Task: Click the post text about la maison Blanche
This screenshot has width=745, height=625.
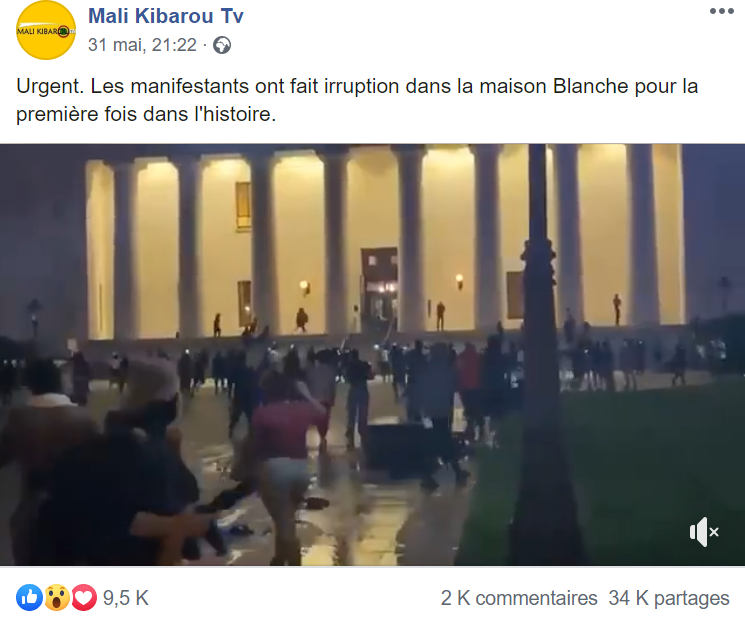Action: [357, 100]
